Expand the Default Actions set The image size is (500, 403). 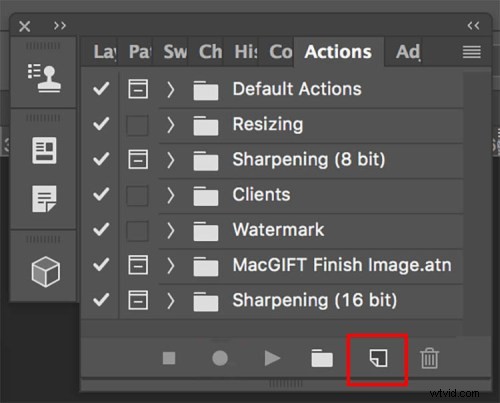(x=171, y=89)
